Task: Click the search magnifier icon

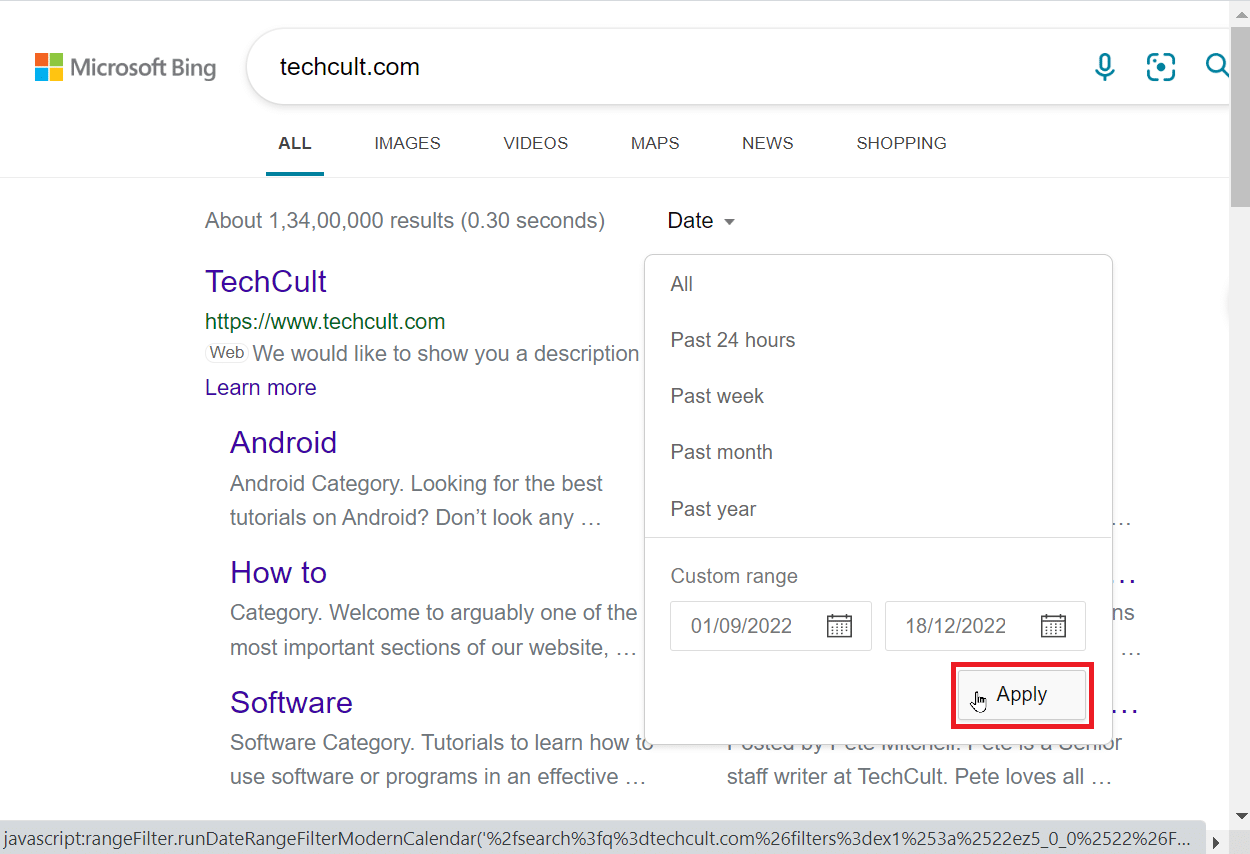Action: [1217, 67]
